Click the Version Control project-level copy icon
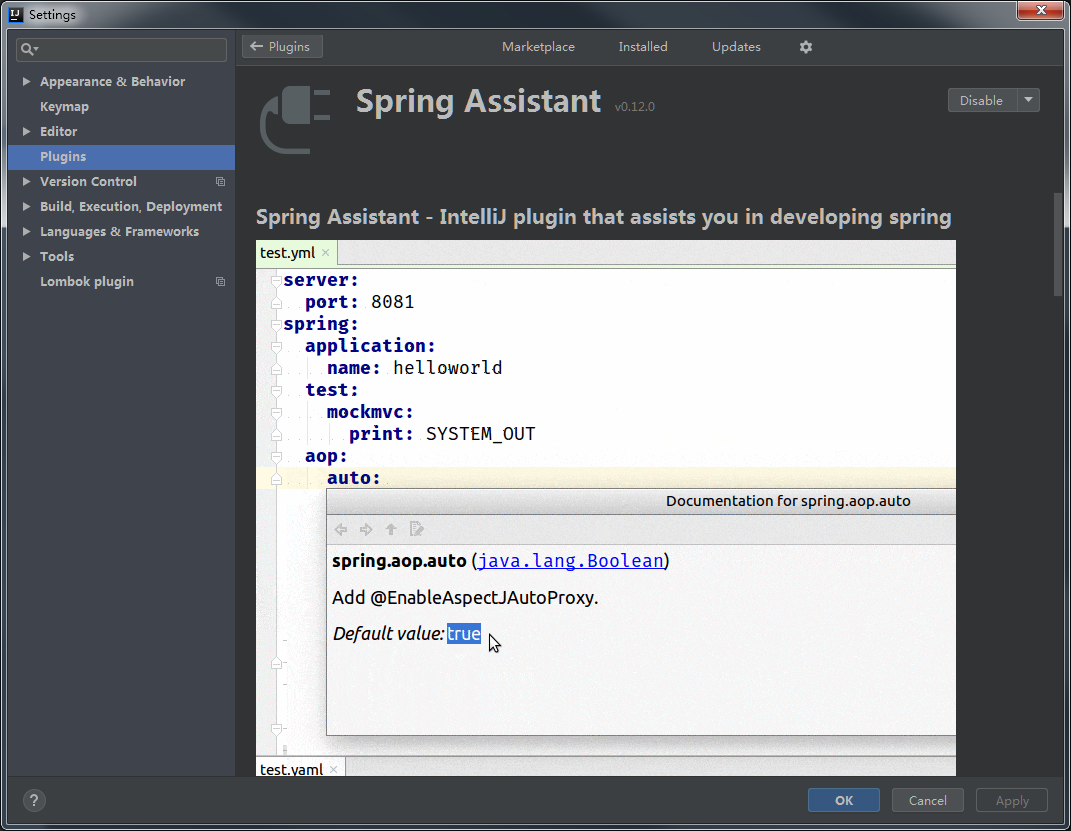1071x831 pixels. [x=220, y=182]
